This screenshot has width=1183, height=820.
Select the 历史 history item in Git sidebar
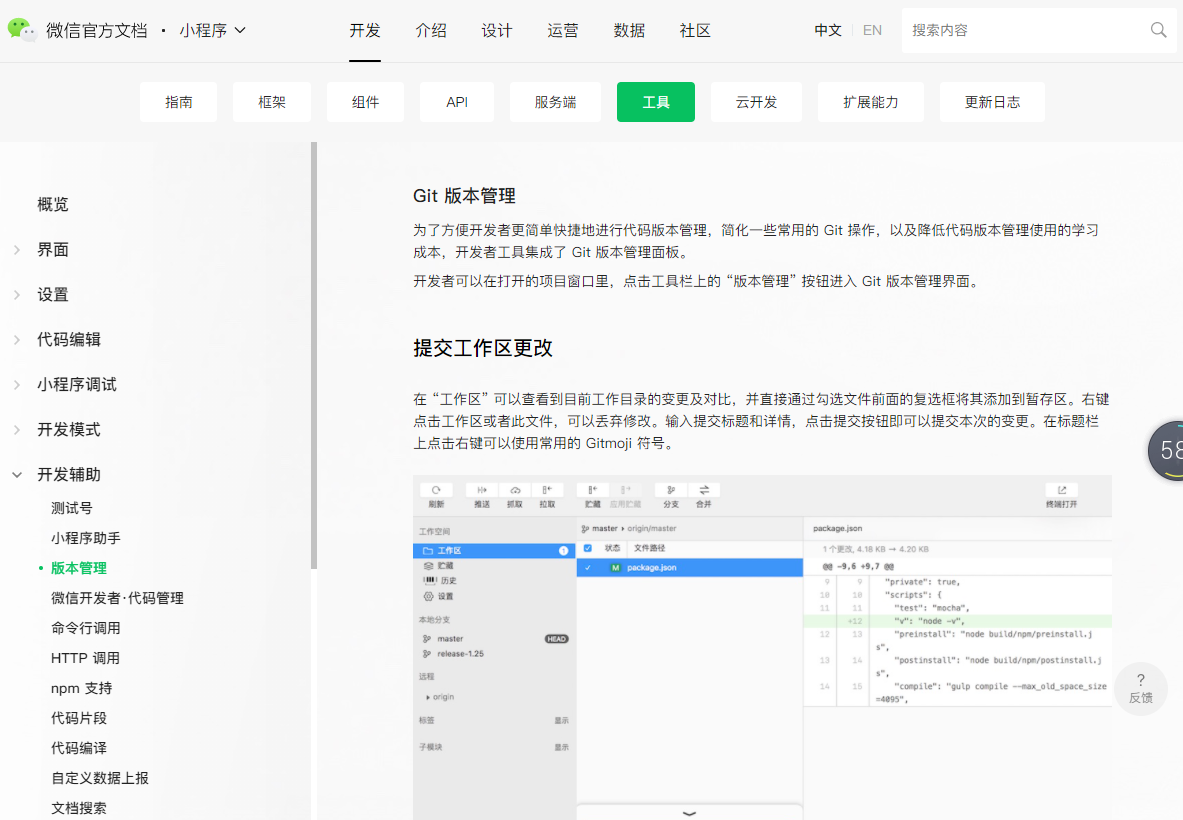440,581
